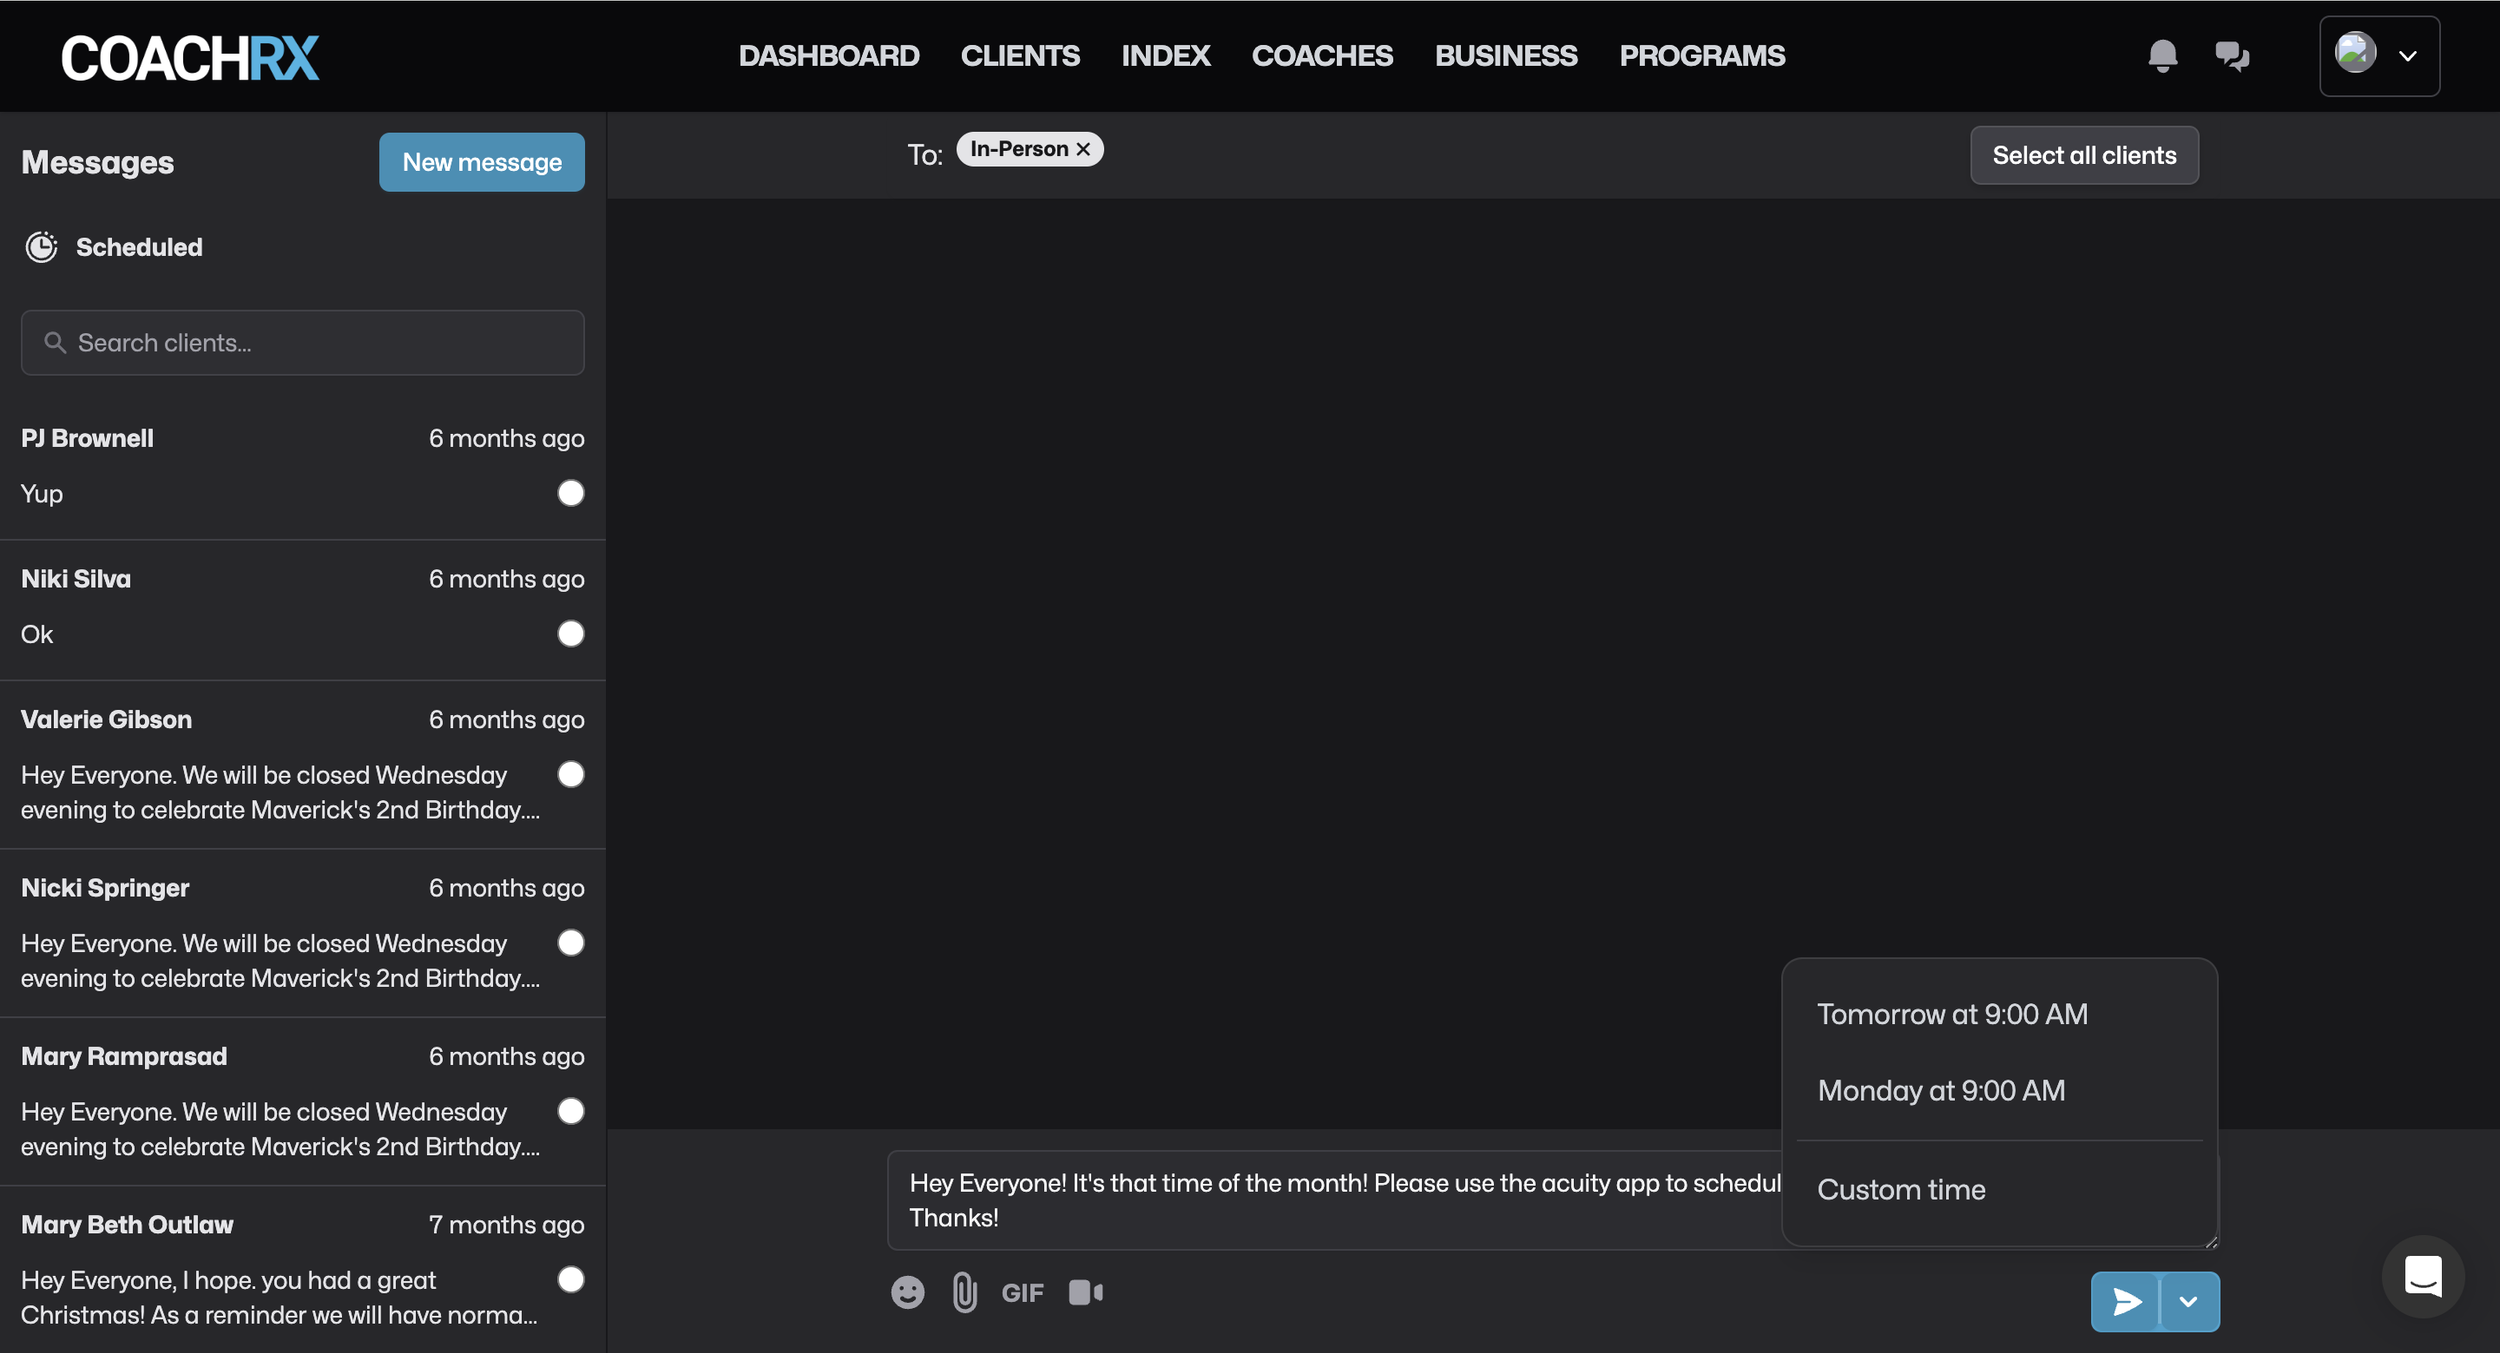2500x1353 pixels.
Task: Open the support chat widget bubble
Action: point(2422,1276)
